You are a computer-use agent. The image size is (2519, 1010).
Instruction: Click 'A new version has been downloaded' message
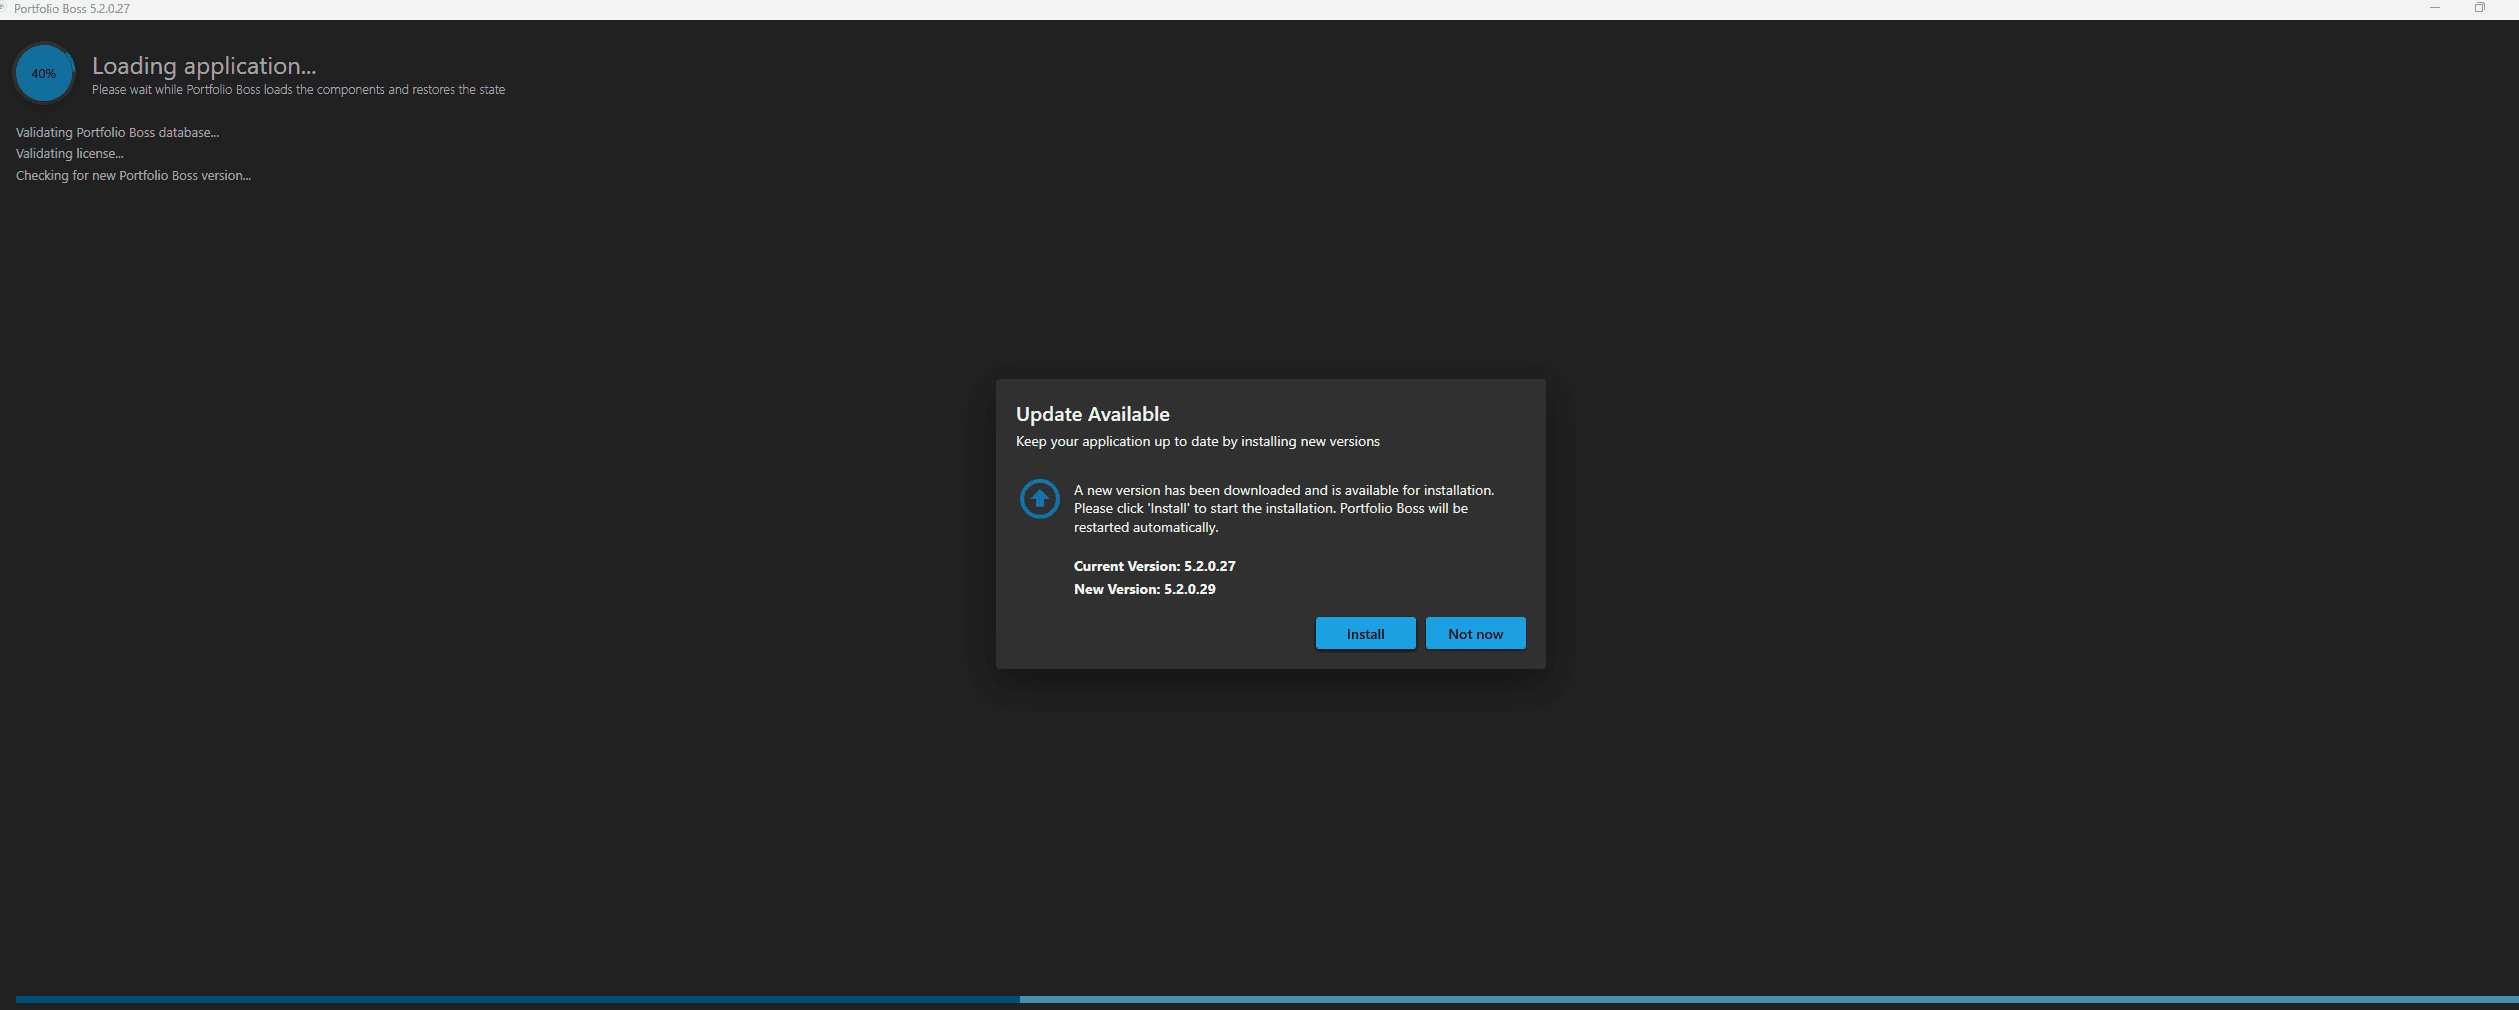click(x=1284, y=508)
